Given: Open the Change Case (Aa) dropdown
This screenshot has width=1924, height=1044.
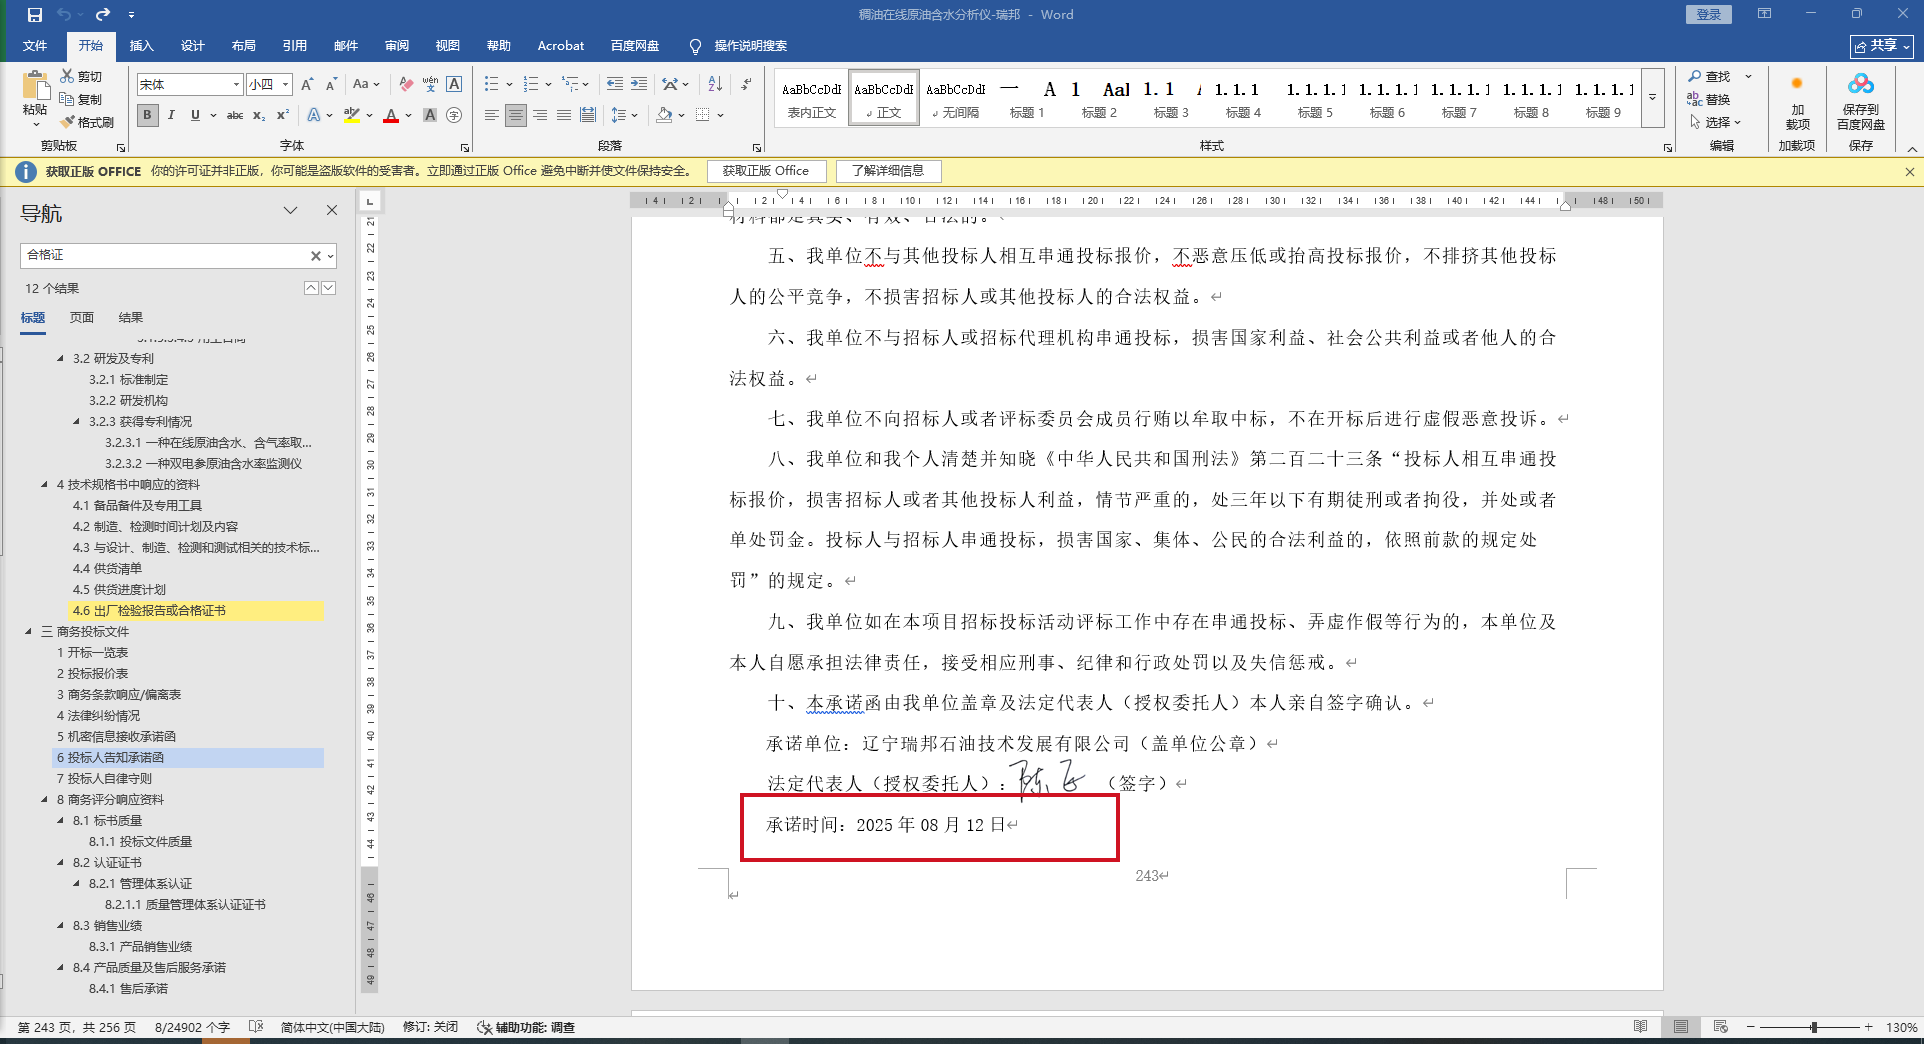Looking at the screenshot, I should click(366, 84).
